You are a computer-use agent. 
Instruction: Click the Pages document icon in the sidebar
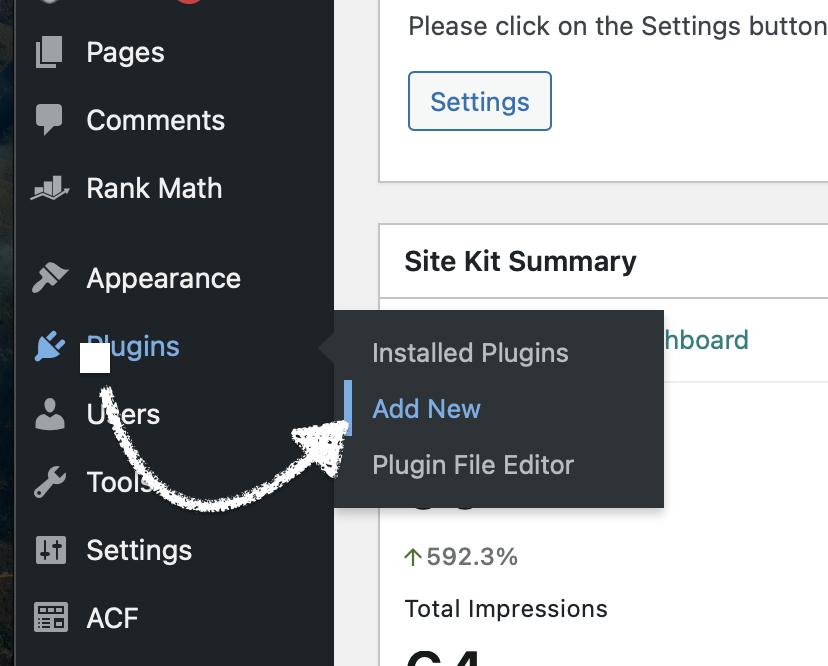[x=50, y=52]
